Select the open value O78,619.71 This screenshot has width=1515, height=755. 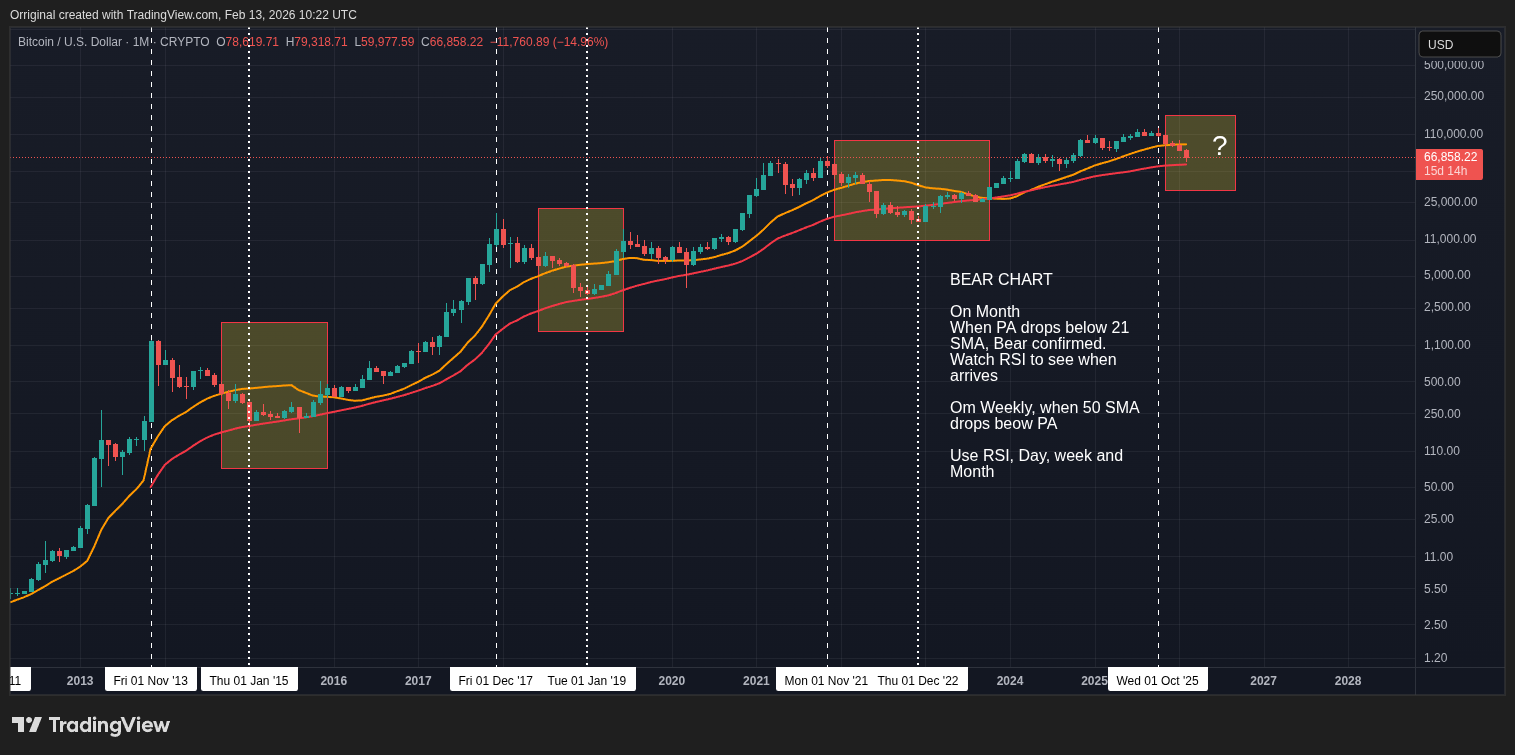click(x=247, y=42)
